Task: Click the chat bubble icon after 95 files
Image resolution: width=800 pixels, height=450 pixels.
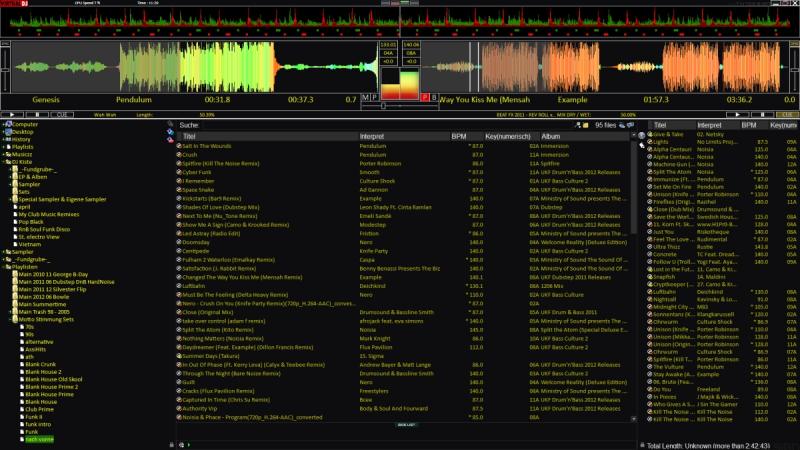Action: pos(631,125)
